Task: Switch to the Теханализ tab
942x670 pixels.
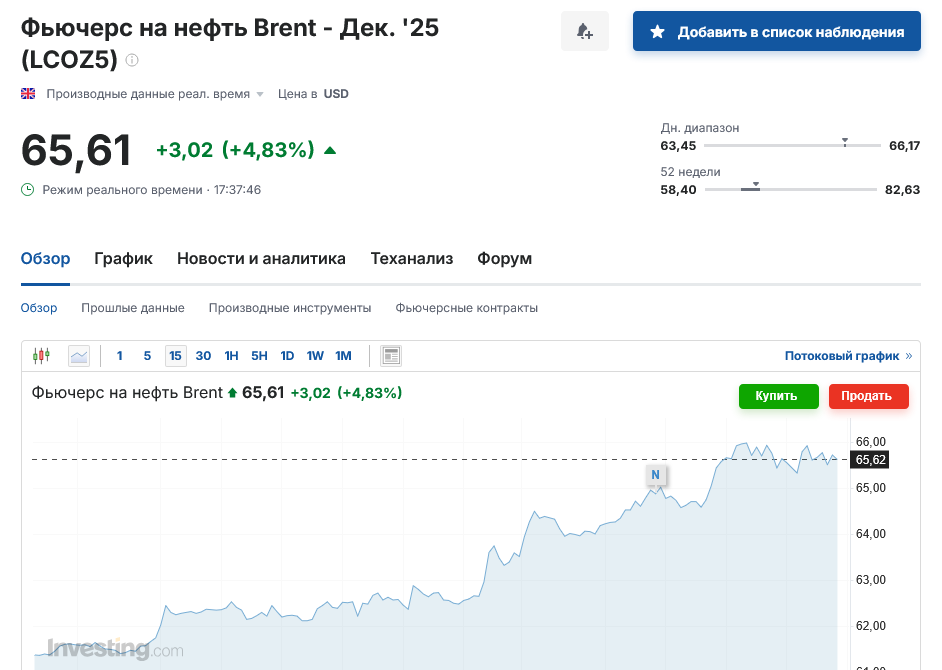Action: [x=412, y=258]
